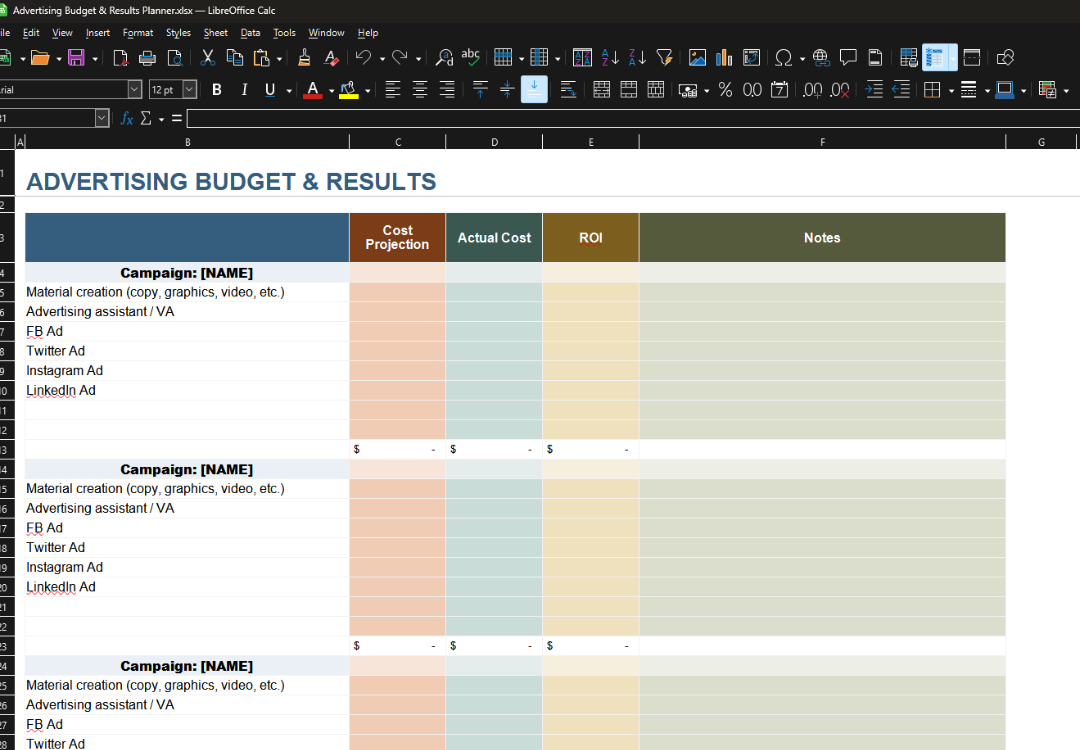The image size is (1080, 750).
Task: Expand the Sum function dropdown arrow
Action: [161, 119]
